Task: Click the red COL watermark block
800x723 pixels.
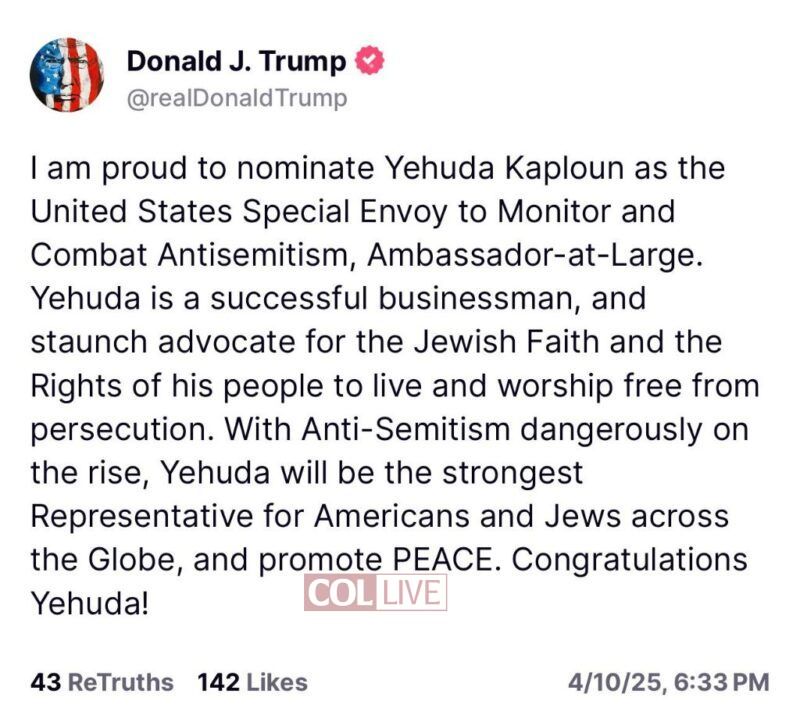Action: 341,593
